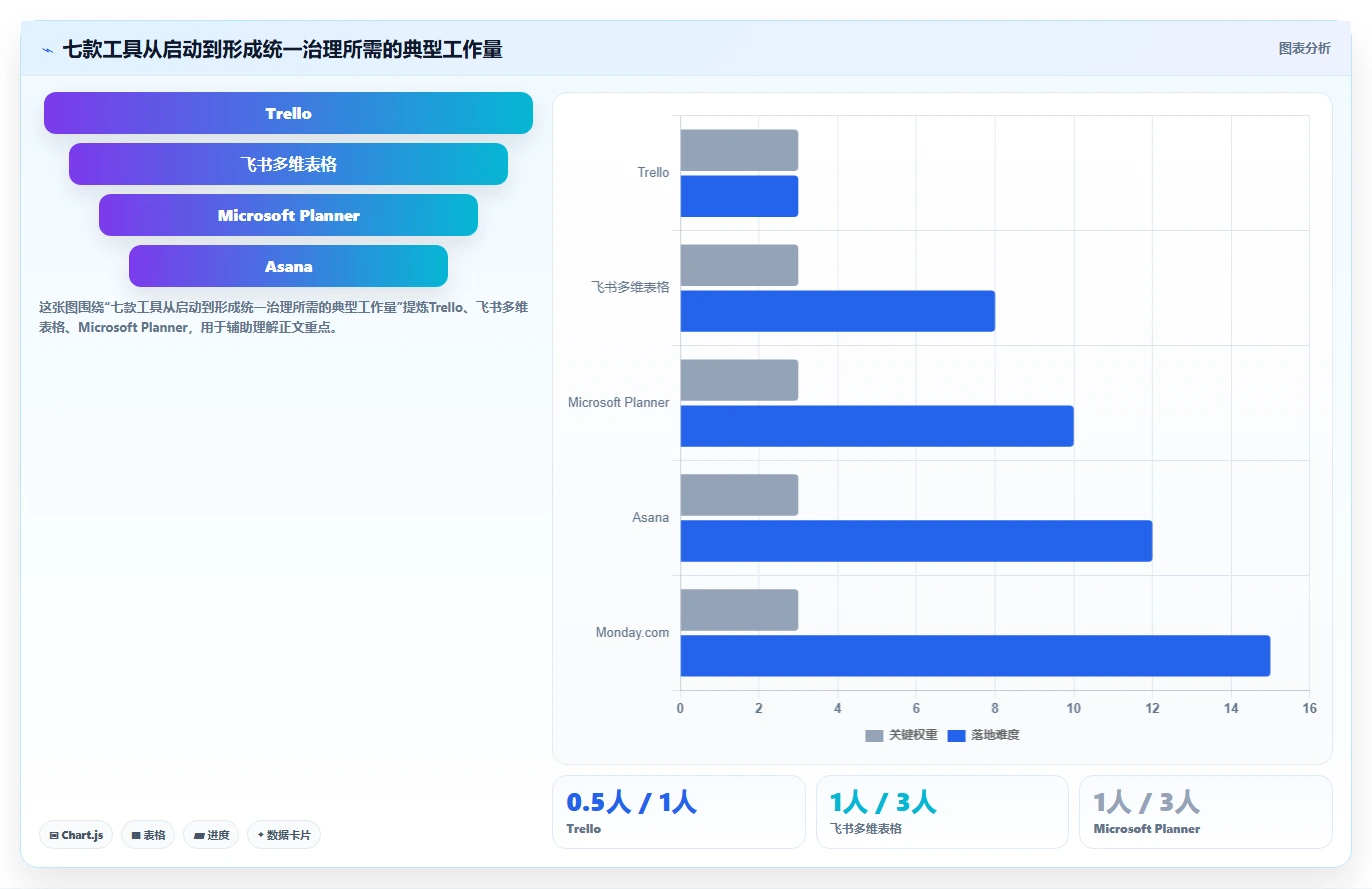Click the 进度 tag chip

point(211,835)
